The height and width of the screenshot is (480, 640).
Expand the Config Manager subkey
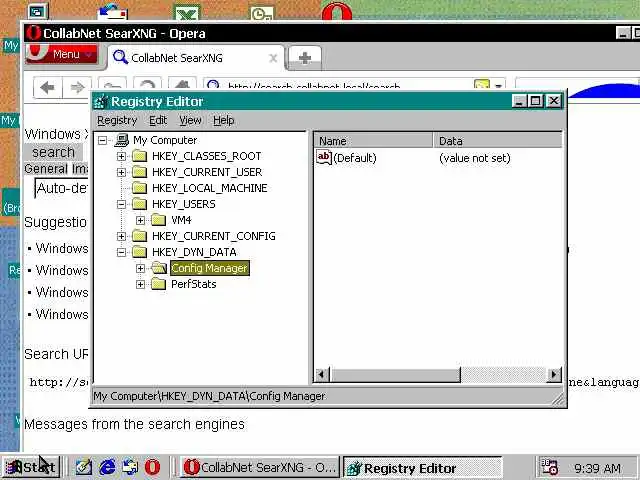pyautogui.click(x=140, y=268)
